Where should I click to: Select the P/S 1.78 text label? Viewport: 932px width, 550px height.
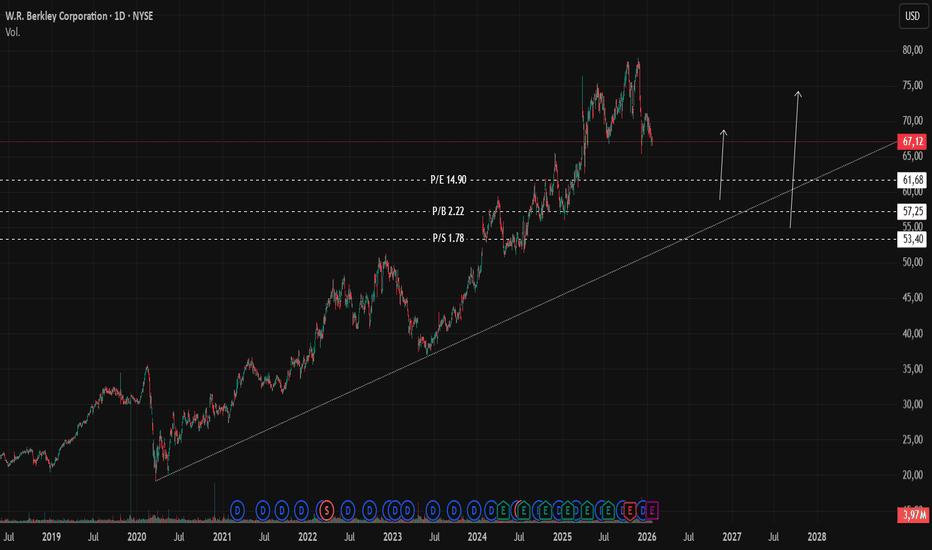click(448, 238)
